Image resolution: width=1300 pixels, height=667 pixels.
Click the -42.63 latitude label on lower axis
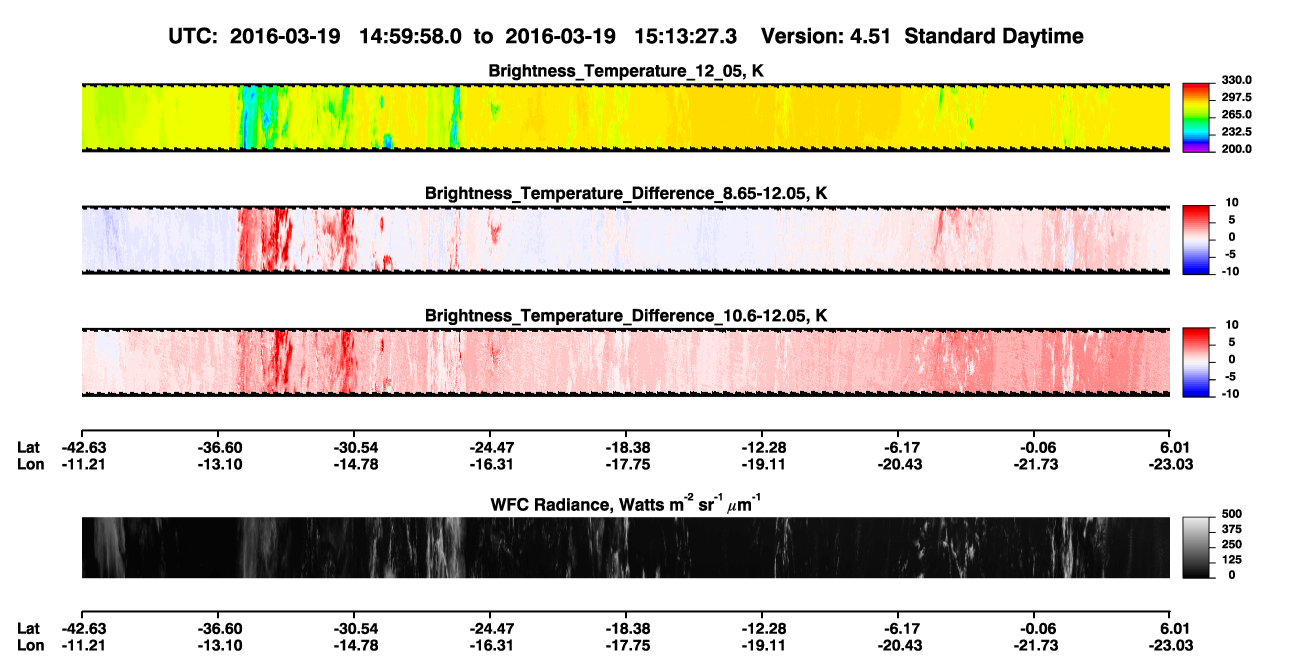click(82, 629)
